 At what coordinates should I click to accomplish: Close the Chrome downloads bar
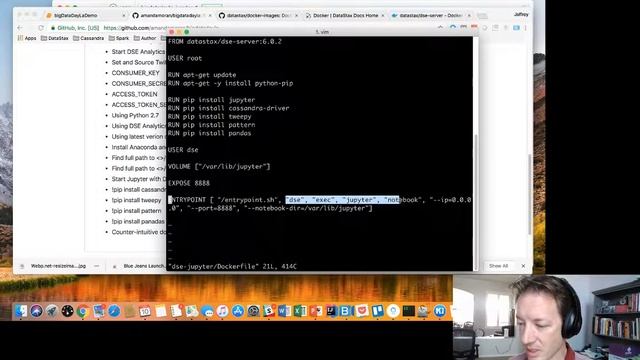(523, 266)
